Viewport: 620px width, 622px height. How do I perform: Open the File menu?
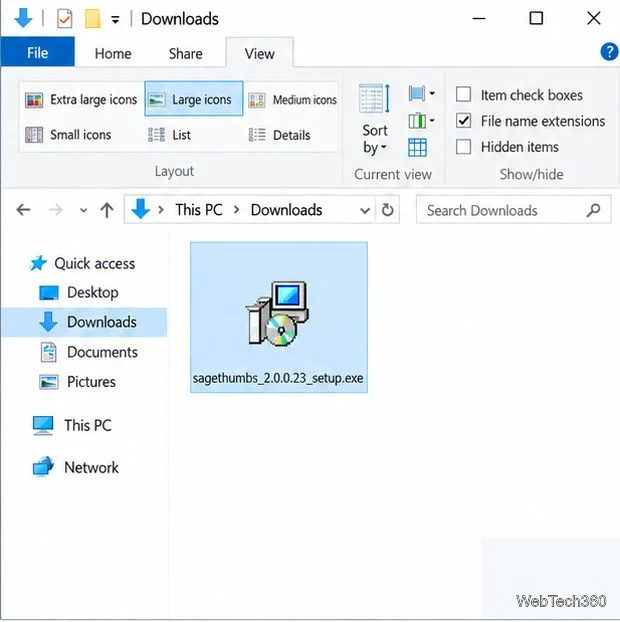tap(38, 52)
